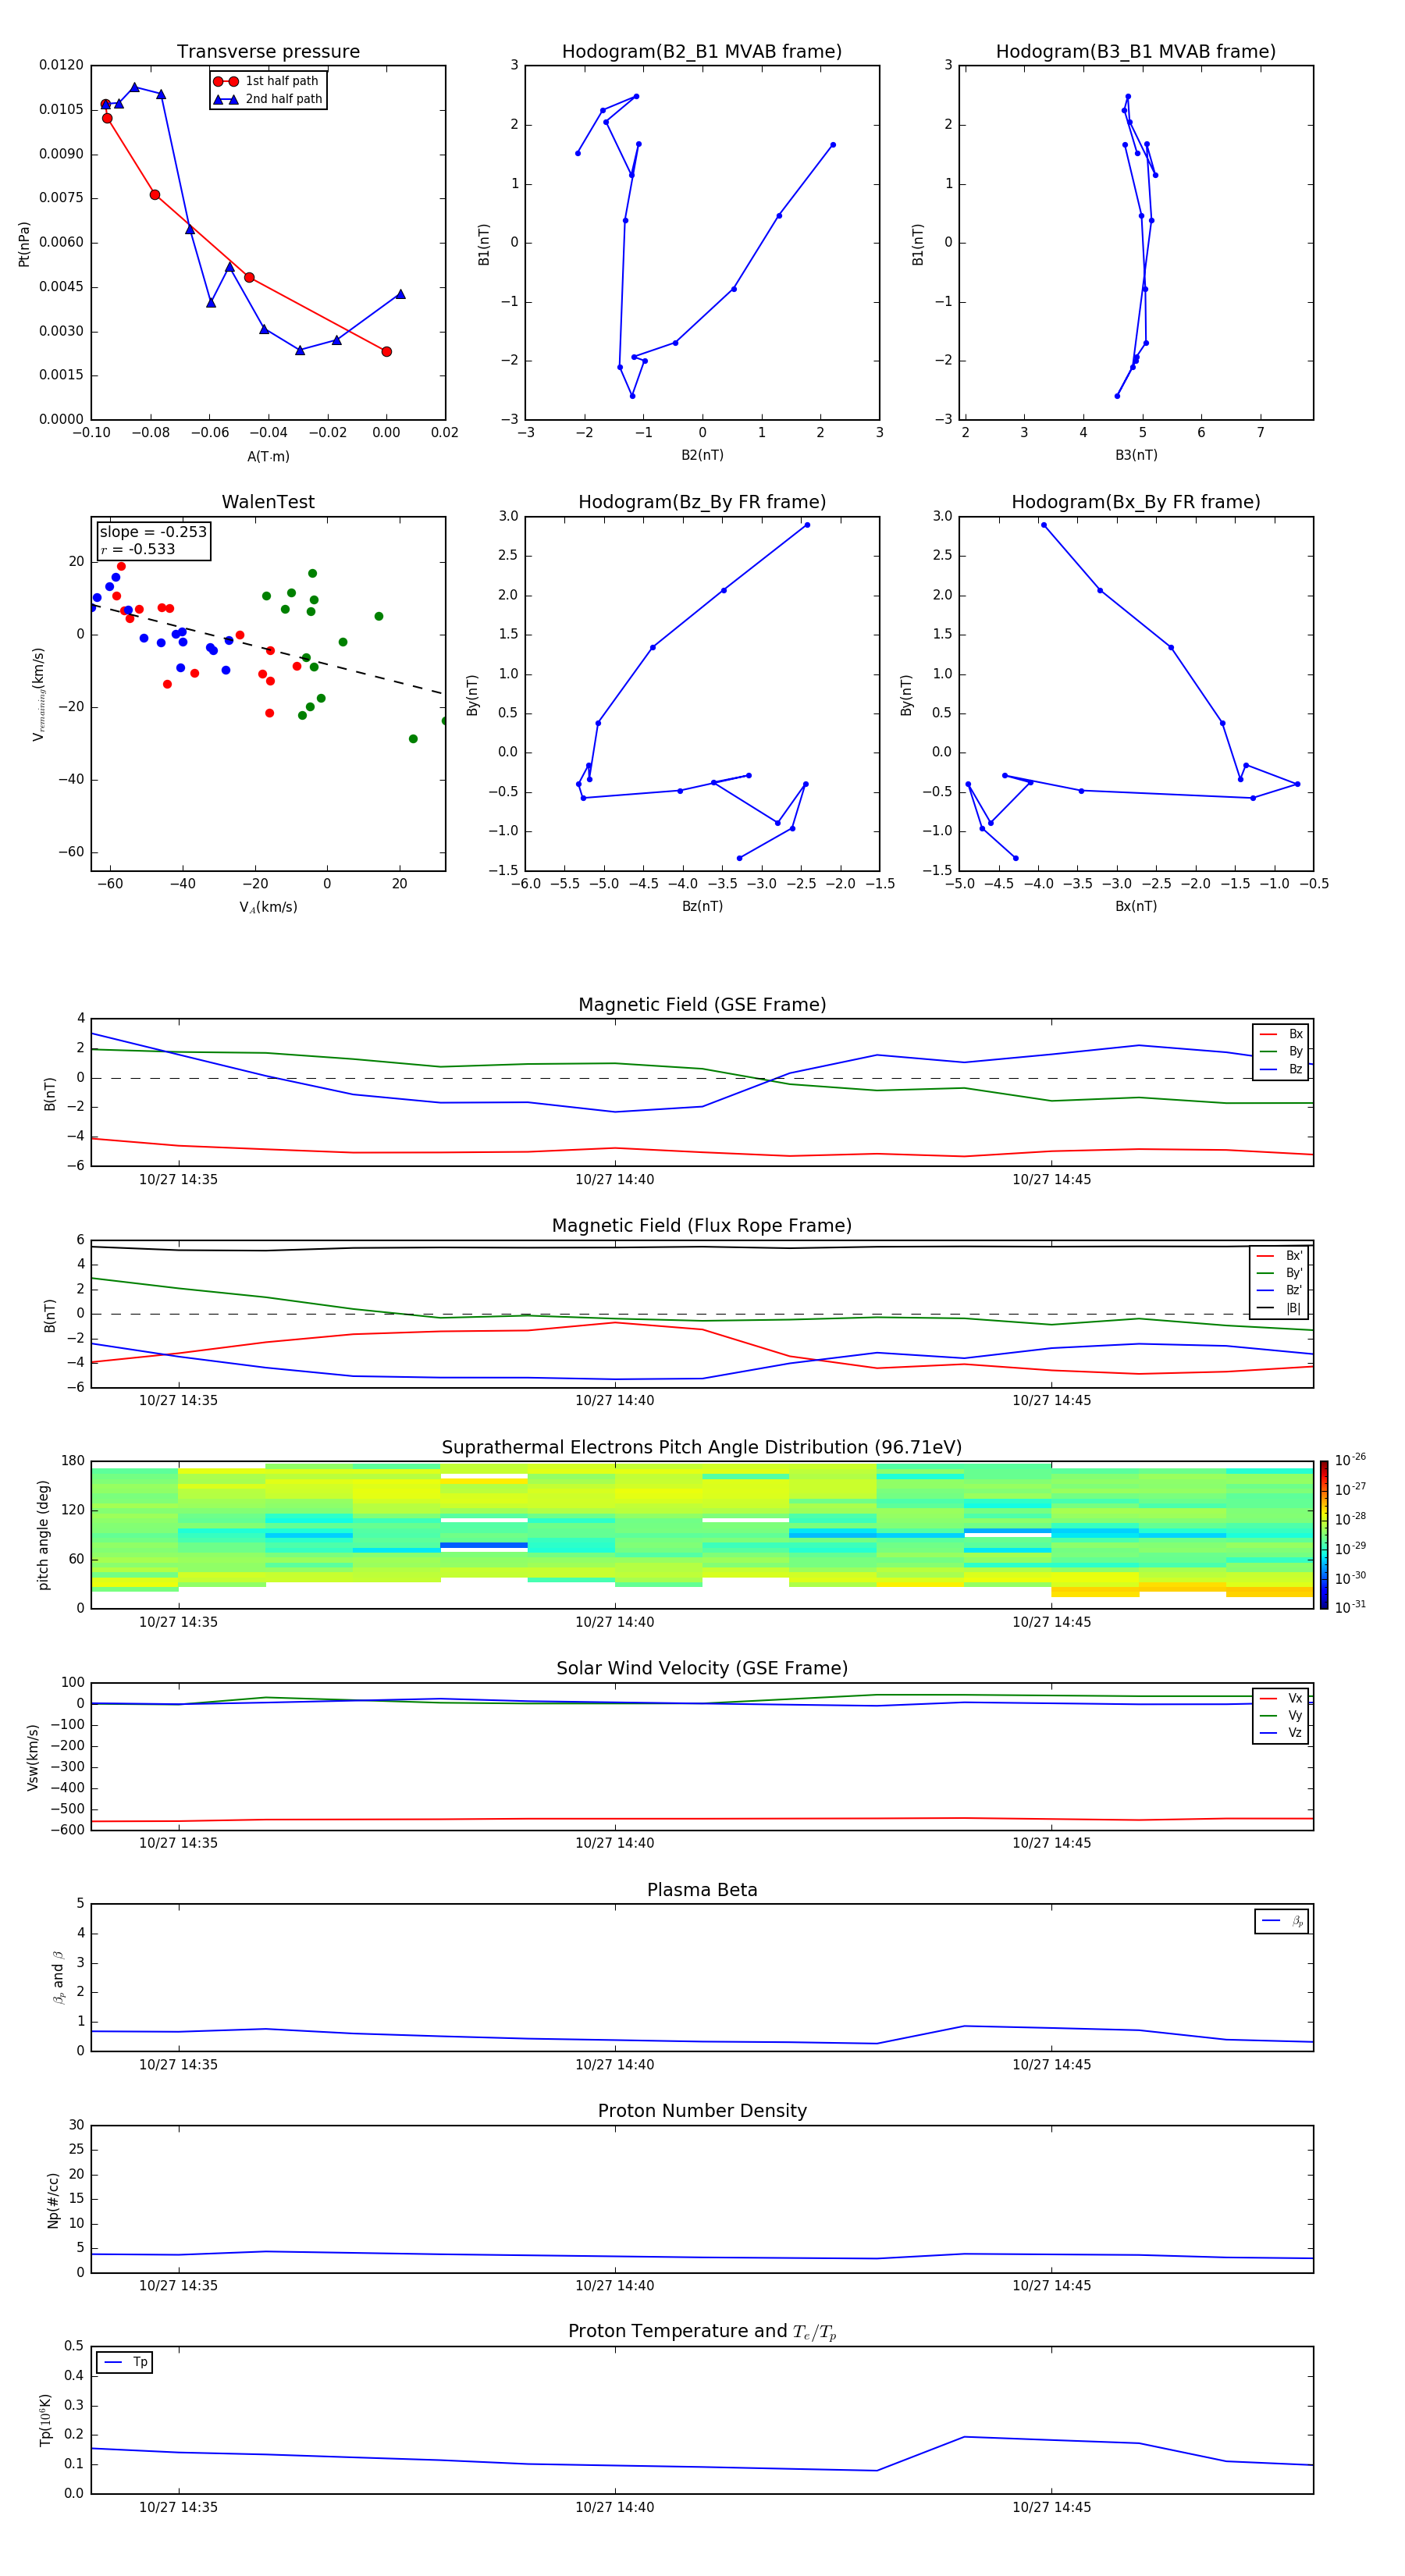Click the 'Solar Wind Velocity (GSE Frame)' title
This screenshot has width=1405, height=2576.
coord(702,1668)
